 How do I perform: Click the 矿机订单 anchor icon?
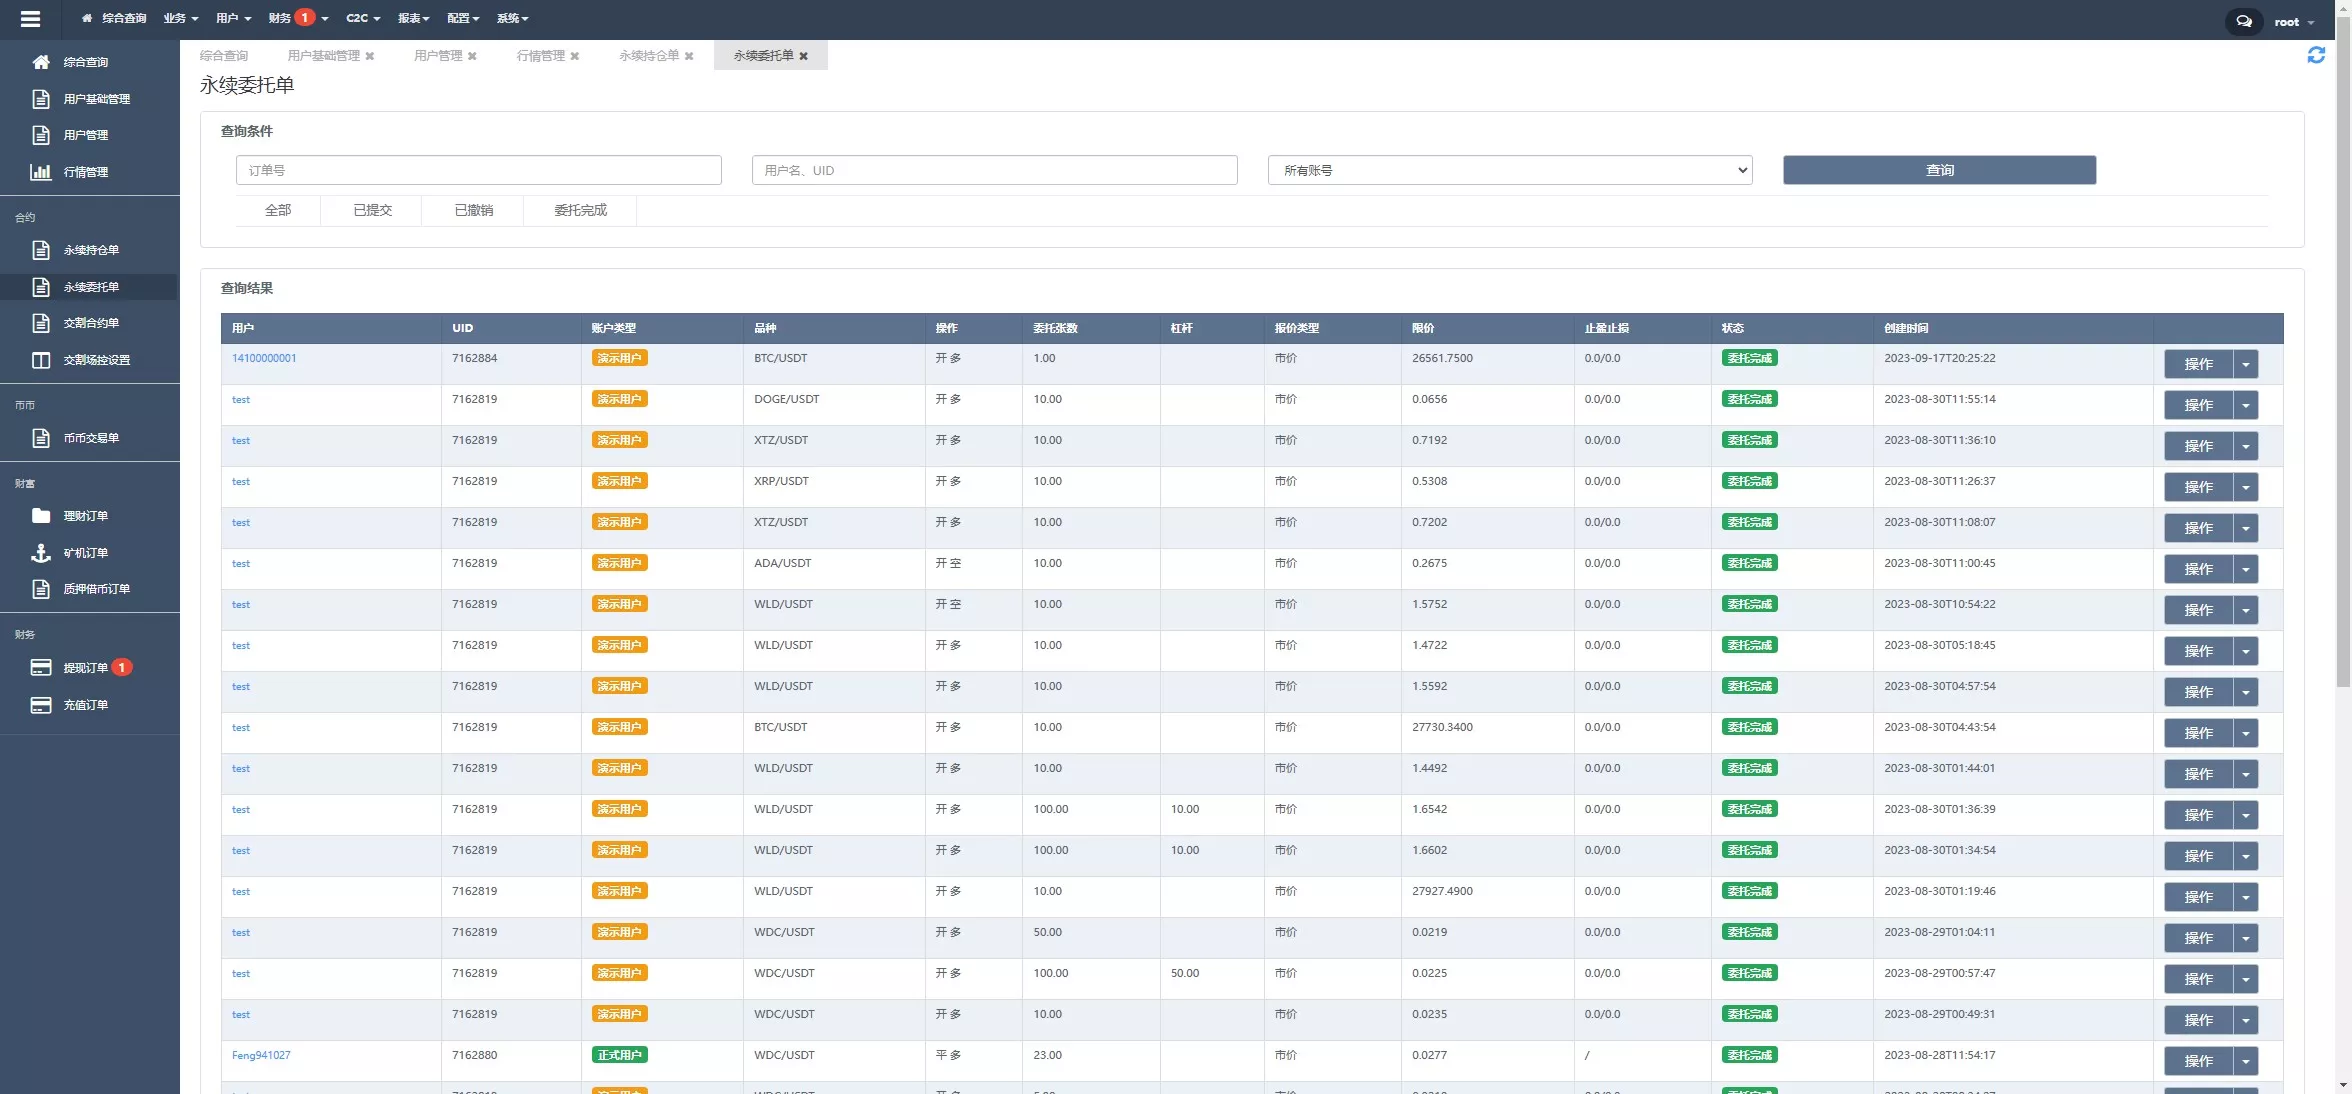point(41,553)
